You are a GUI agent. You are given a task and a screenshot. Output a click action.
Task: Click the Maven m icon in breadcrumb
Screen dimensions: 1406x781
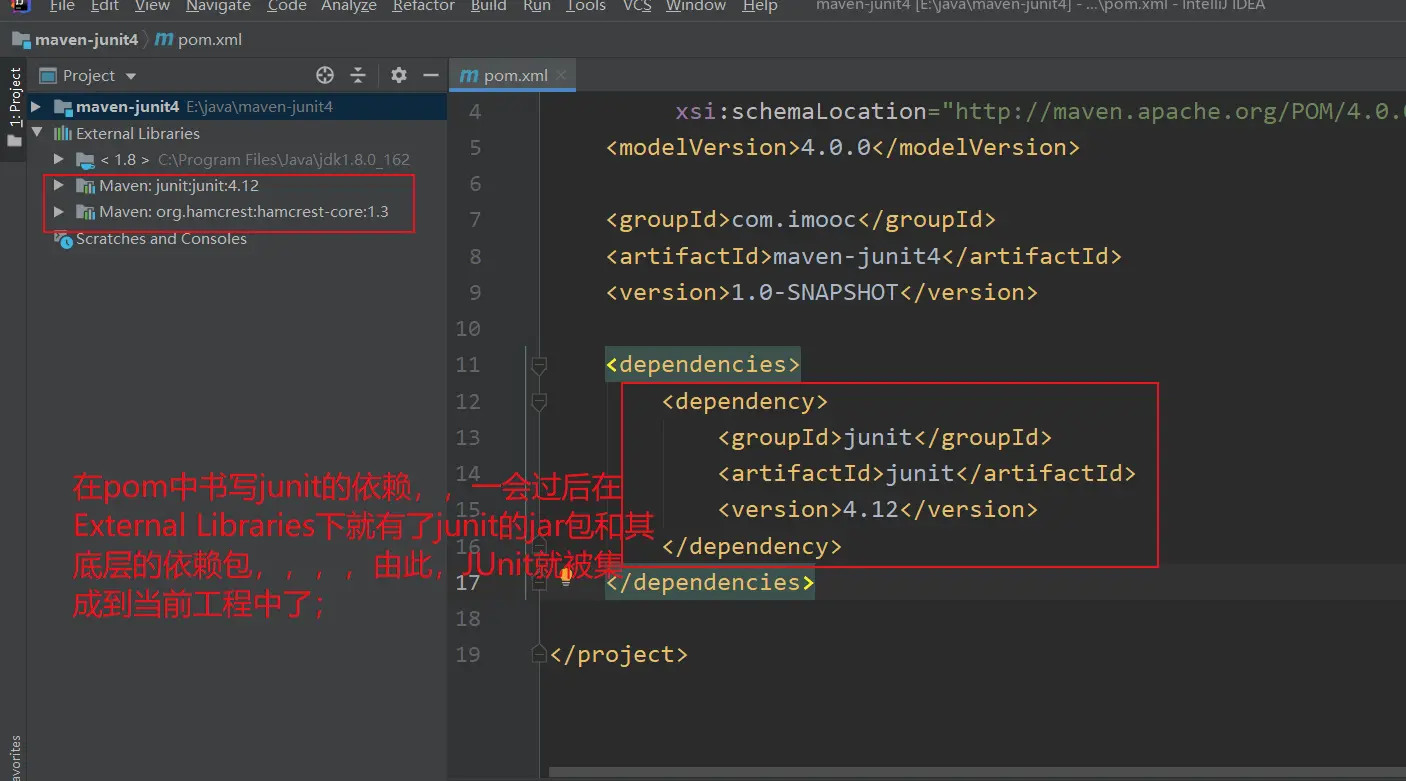[x=164, y=40]
